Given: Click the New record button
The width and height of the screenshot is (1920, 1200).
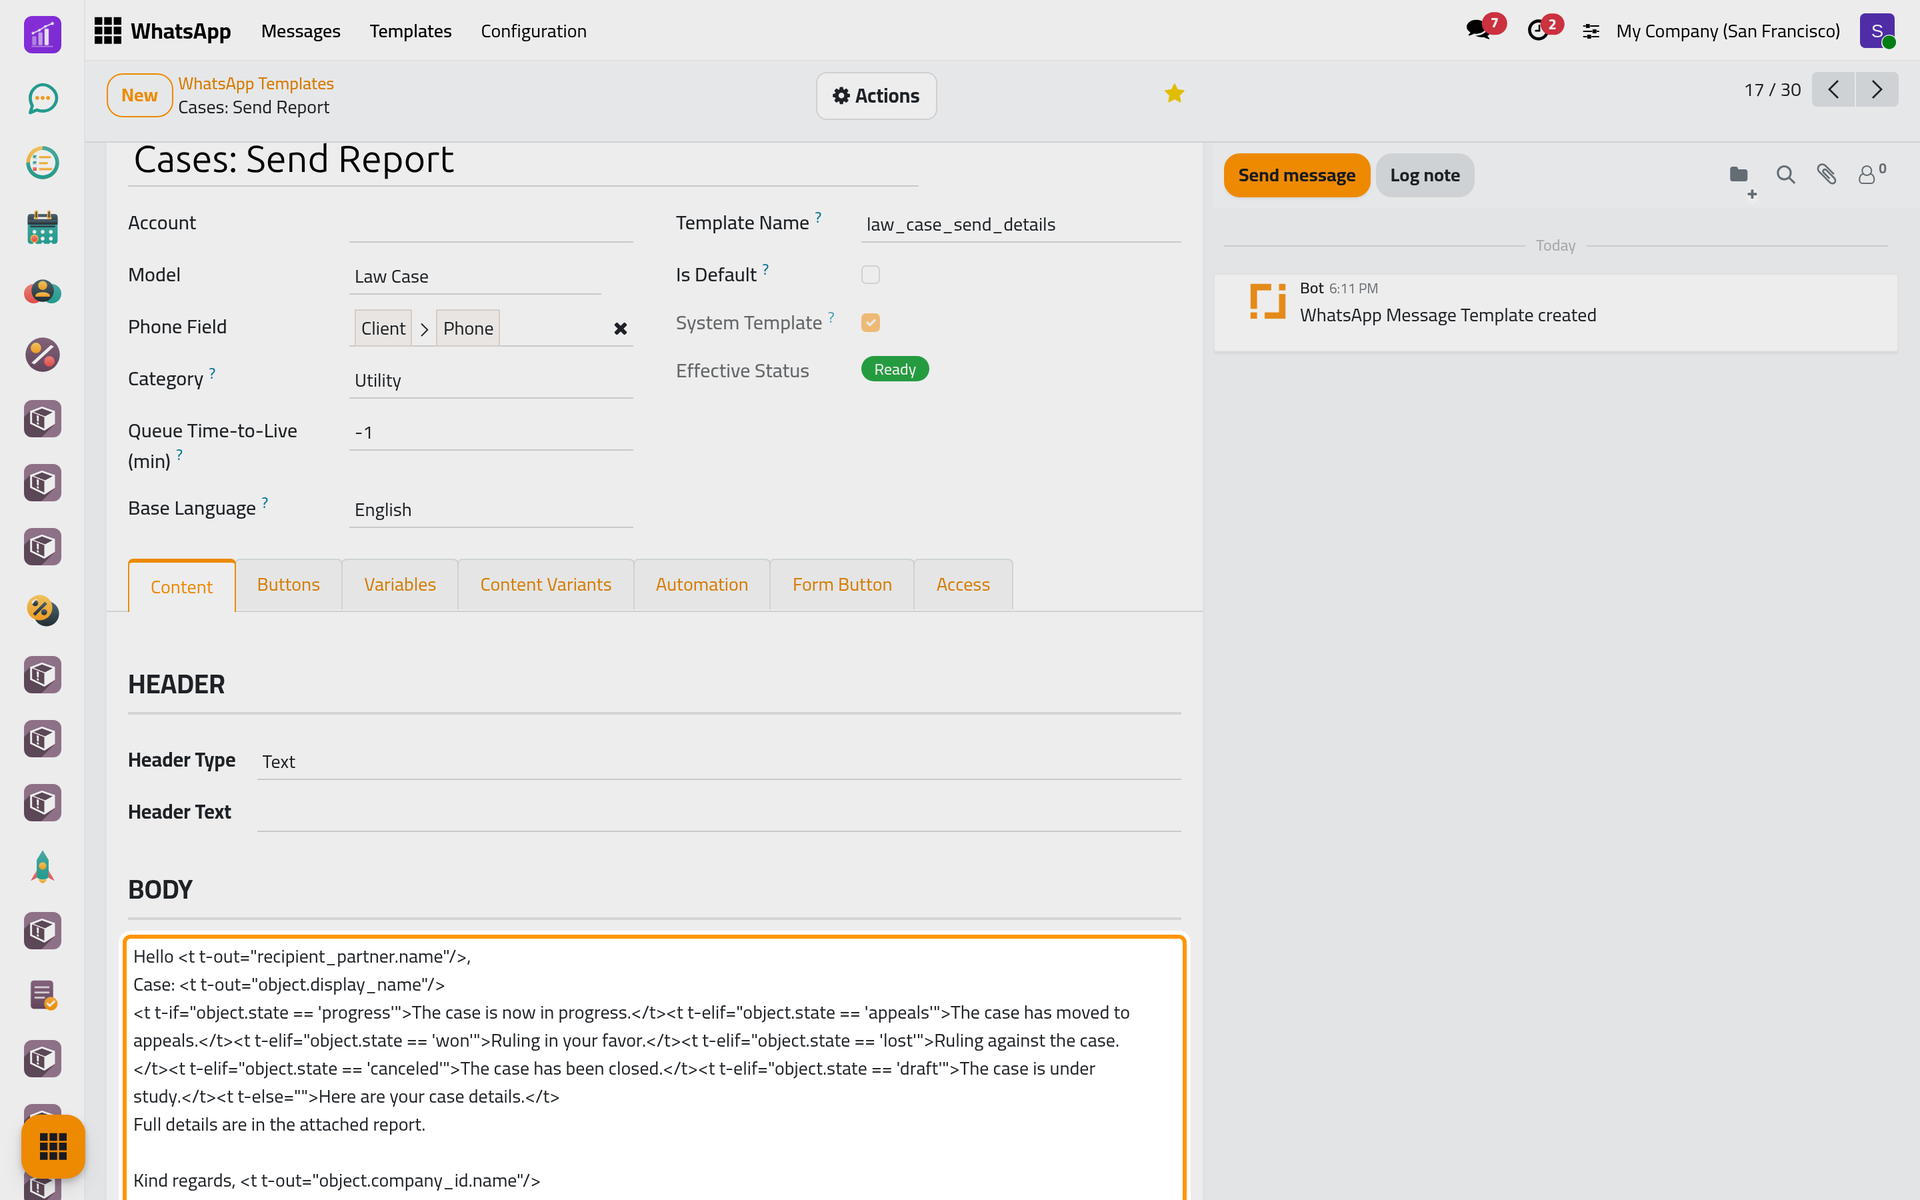Looking at the screenshot, I should [139, 96].
